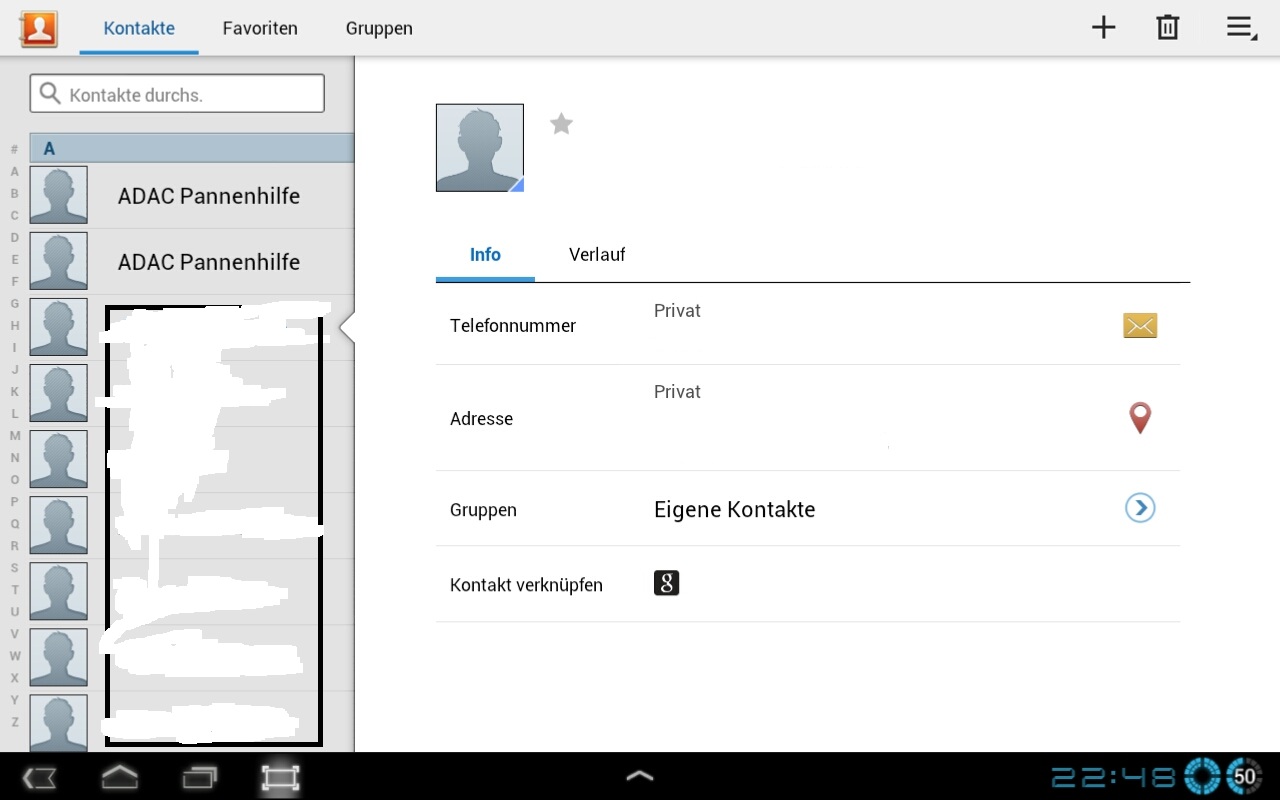This screenshot has width=1280, height=800.
Task: Open the overflow menu icon
Action: click(1241, 28)
